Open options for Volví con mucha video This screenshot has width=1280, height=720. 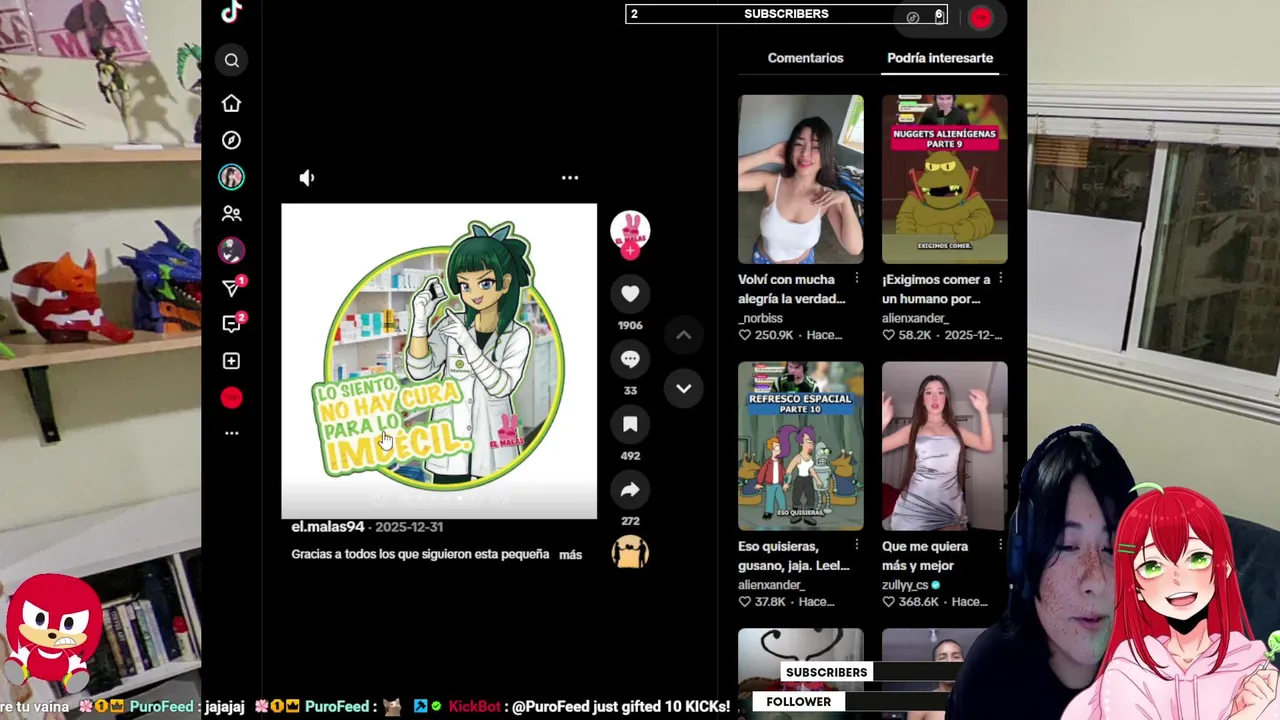point(857,279)
